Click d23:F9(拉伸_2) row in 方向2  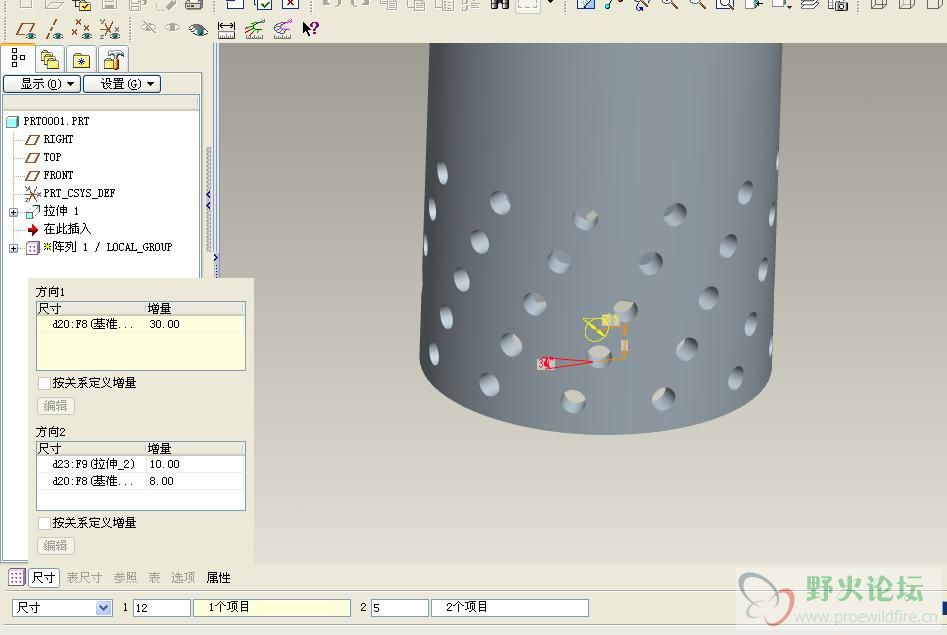coord(94,464)
